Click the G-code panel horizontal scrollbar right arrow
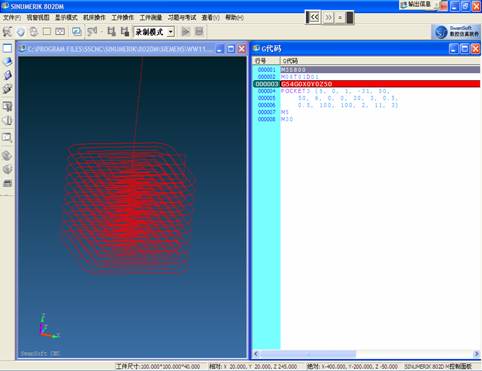This screenshot has height=371, width=482. coord(476,354)
